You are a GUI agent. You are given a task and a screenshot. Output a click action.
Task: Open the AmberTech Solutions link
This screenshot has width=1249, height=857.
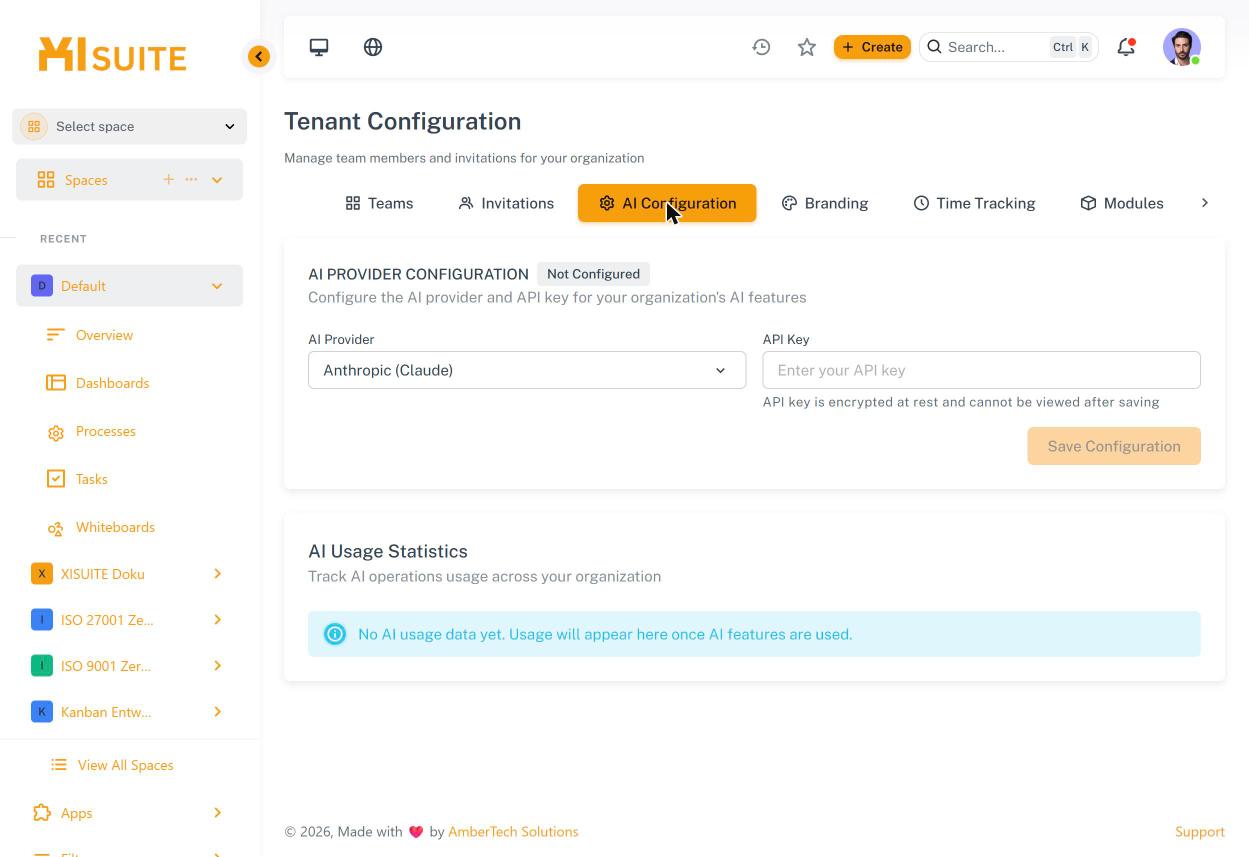click(x=513, y=832)
